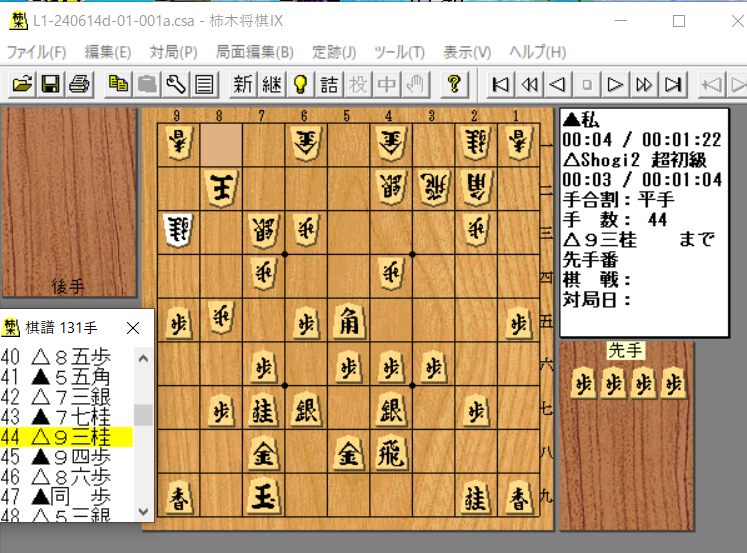Select move 45 ▲9四歩 in kifu list
The height and width of the screenshot is (553, 747).
(66, 457)
